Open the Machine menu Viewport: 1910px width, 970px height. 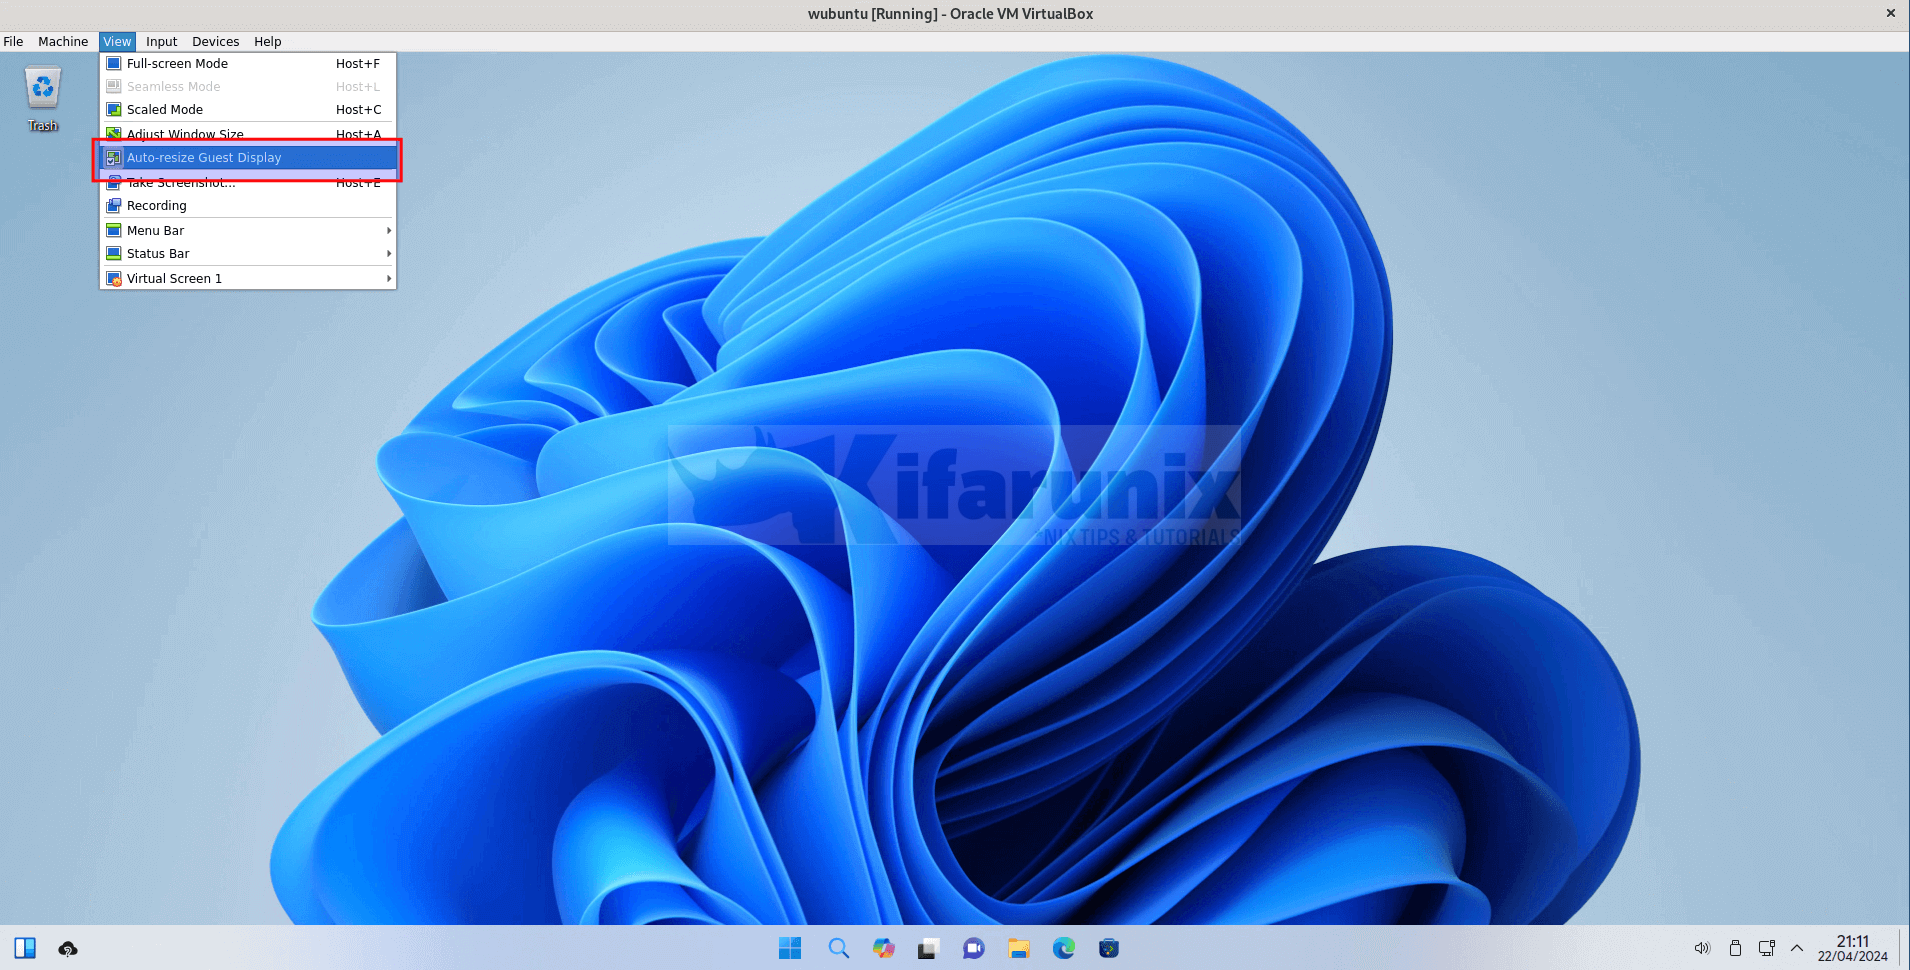tap(63, 42)
